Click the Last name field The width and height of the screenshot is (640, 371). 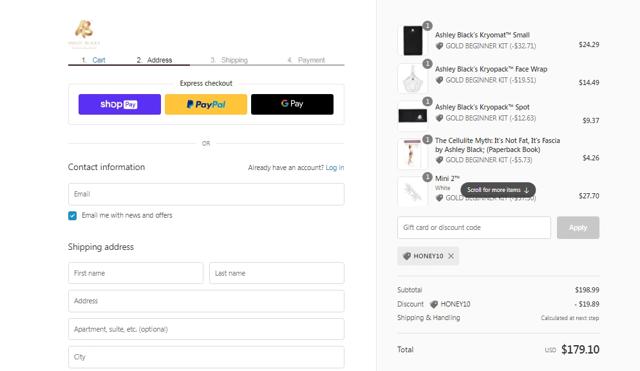pyautogui.click(x=277, y=273)
